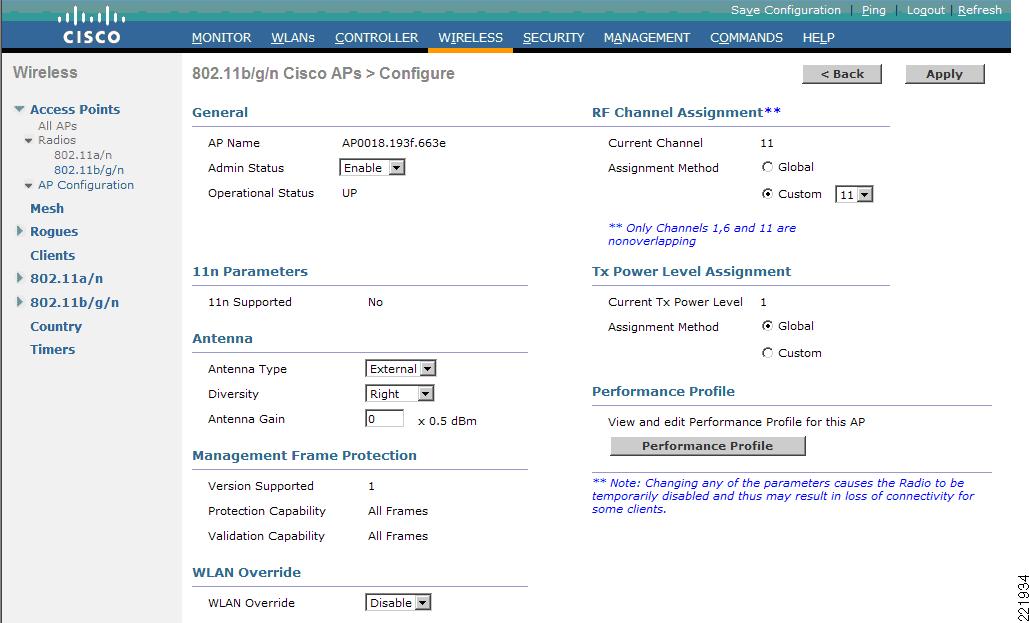The height and width of the screenshot is (623, 1029).
Task: Select Global for RF channel assignment
Action: [767, 167]
